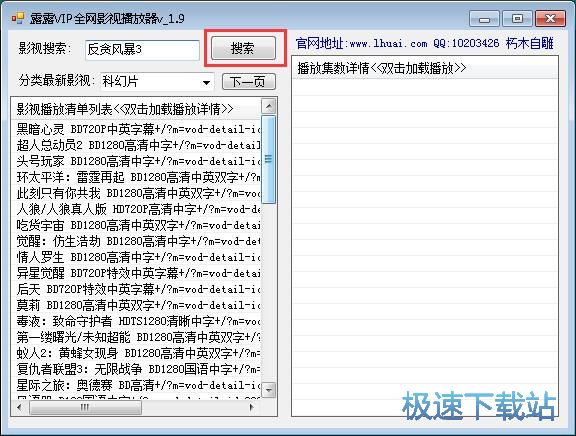Click the 影视播放清单列表 column header
The image size is (576, 436).
point(136,109)
